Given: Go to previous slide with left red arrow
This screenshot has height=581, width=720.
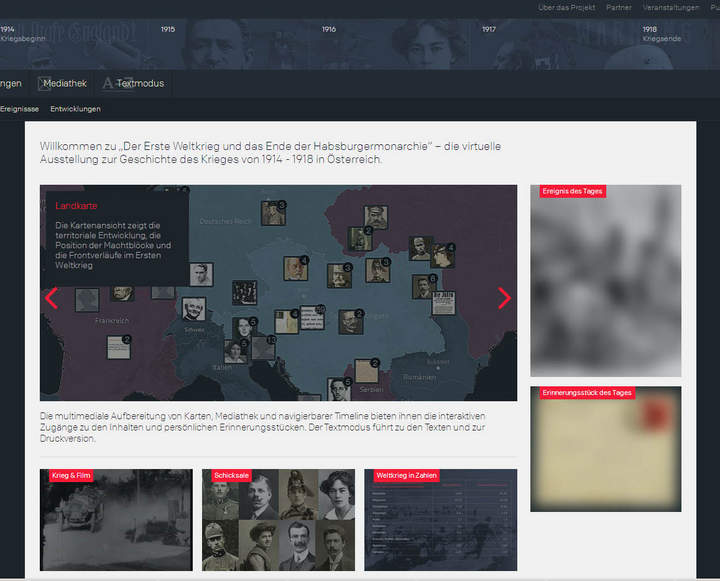Looking at the screenshot, I should pos(52,297).
